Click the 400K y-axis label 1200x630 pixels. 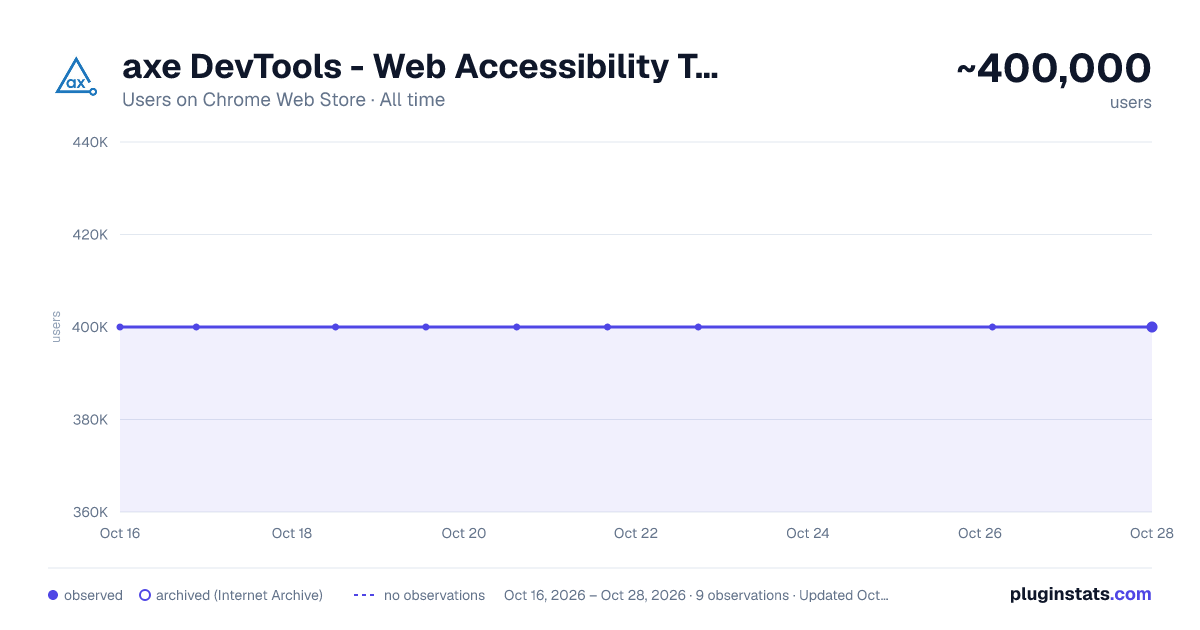(x=91, y=327)
